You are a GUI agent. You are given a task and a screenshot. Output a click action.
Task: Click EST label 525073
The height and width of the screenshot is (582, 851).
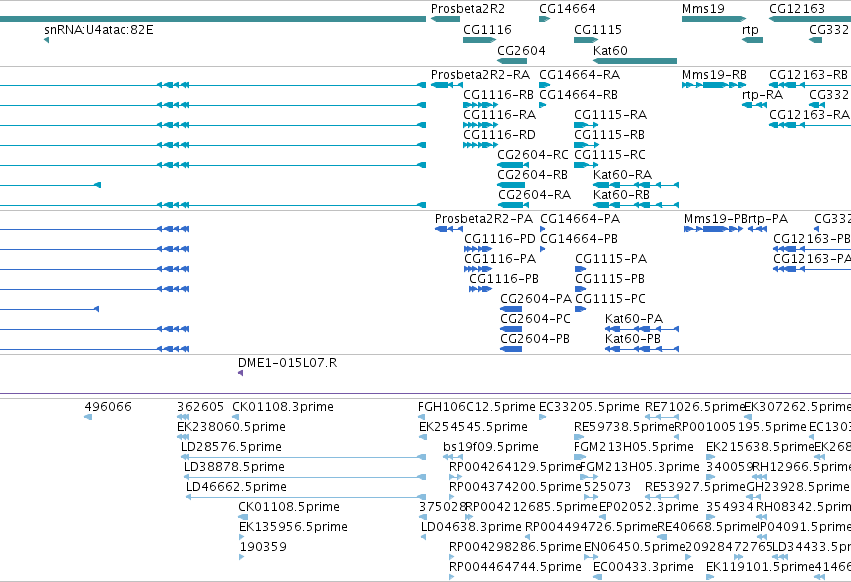click(607, 487)
